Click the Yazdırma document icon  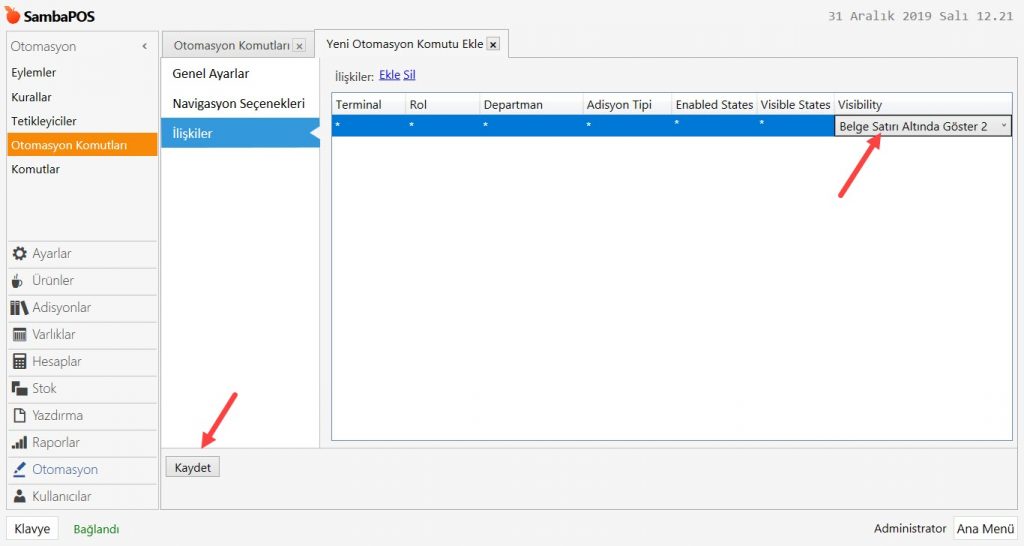tap(19, 416)
